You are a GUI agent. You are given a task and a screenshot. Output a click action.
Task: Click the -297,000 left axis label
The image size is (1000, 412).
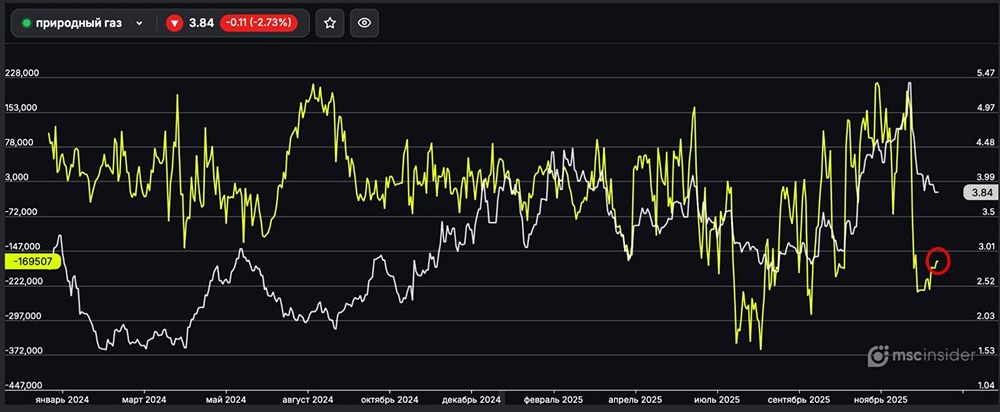pyautogui.click(x=22, y=316)
